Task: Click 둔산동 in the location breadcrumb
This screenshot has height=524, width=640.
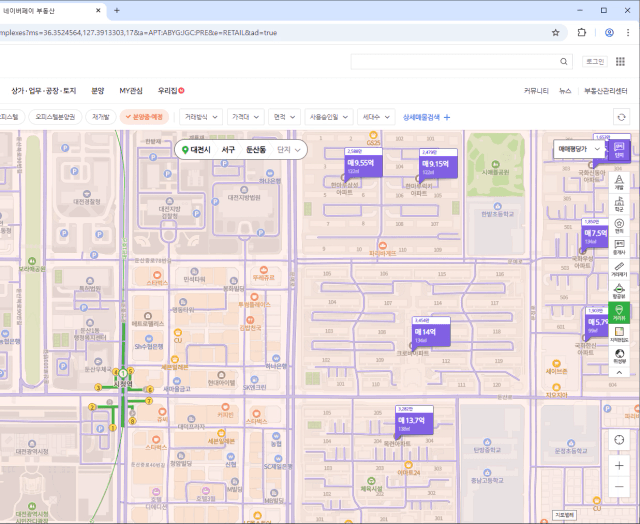Action: pyautogui.click(x=256, y=150)
